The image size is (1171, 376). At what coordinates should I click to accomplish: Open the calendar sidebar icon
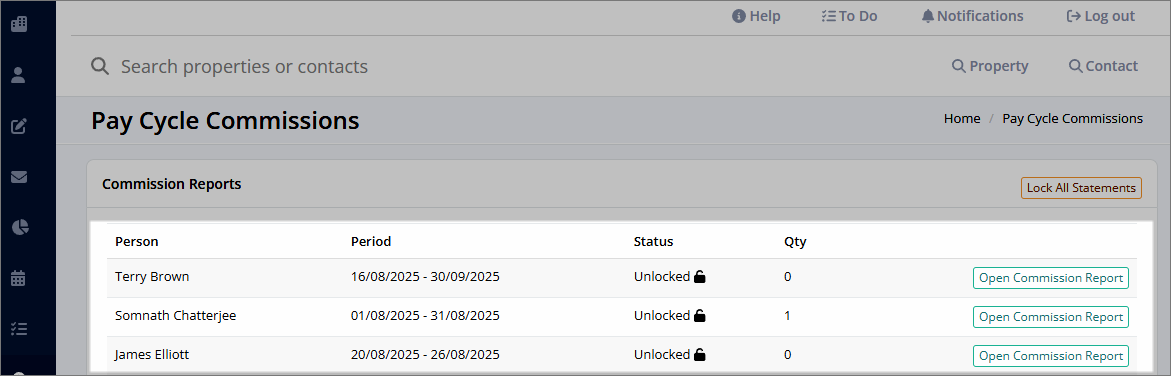(x=19, y=279)
